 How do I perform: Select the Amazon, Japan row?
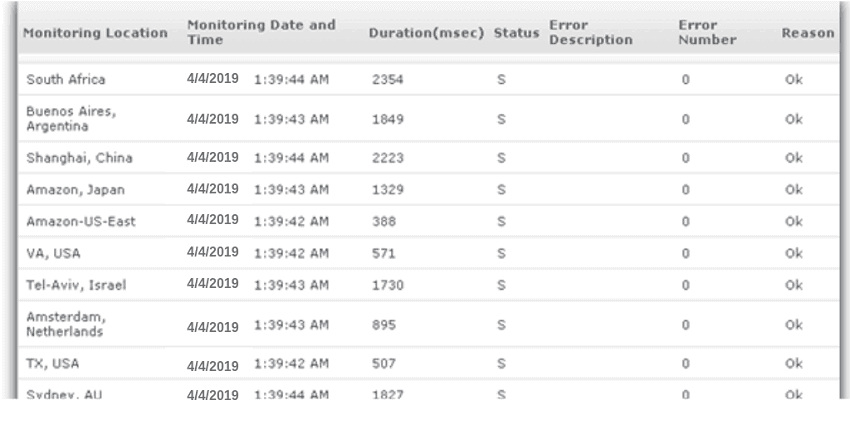[x=428, y=190]
